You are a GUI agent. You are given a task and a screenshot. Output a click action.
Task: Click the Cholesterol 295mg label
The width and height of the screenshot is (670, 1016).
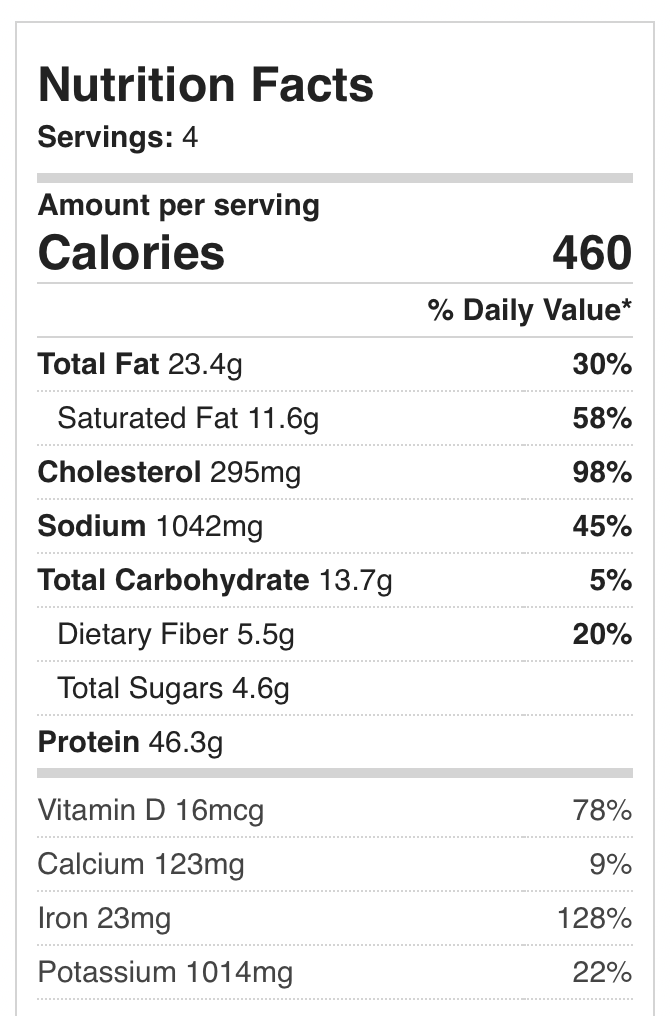[x=169, y=472]
